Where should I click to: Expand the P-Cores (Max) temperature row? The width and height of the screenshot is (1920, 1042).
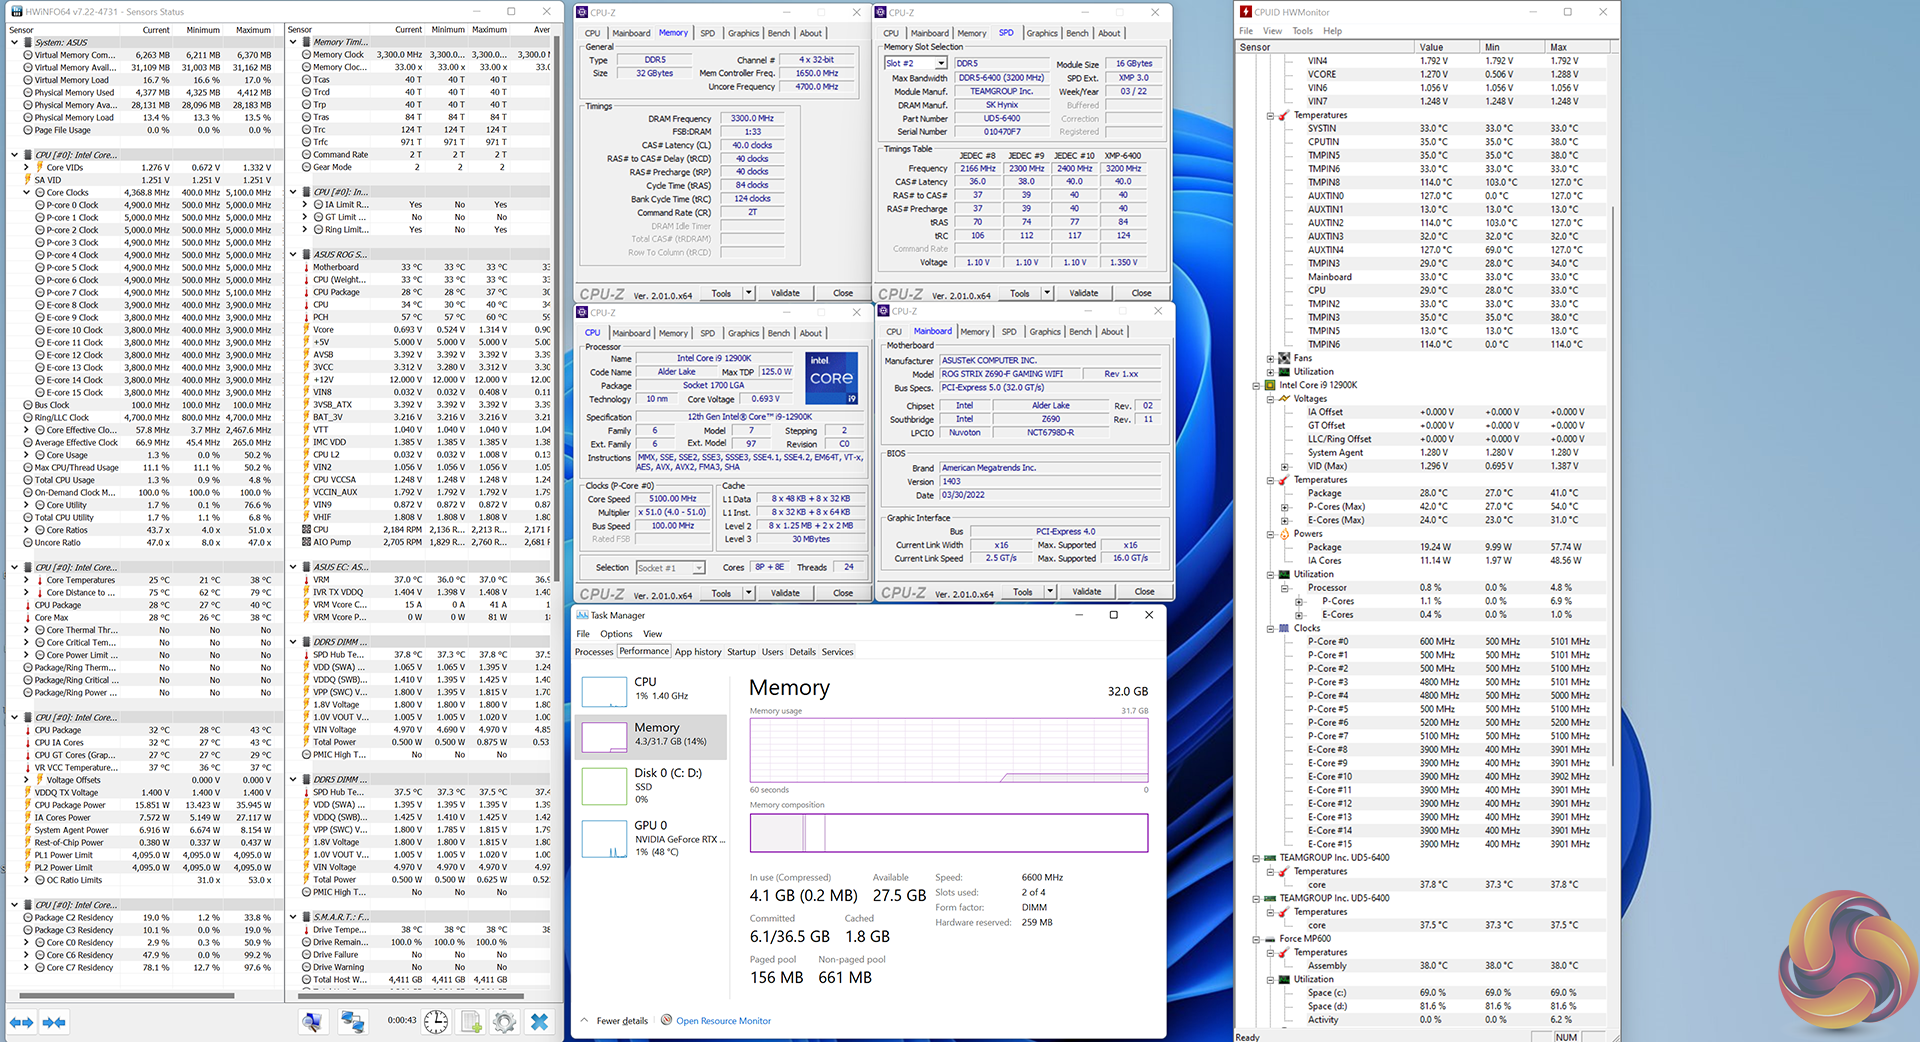pos(1285,507)
